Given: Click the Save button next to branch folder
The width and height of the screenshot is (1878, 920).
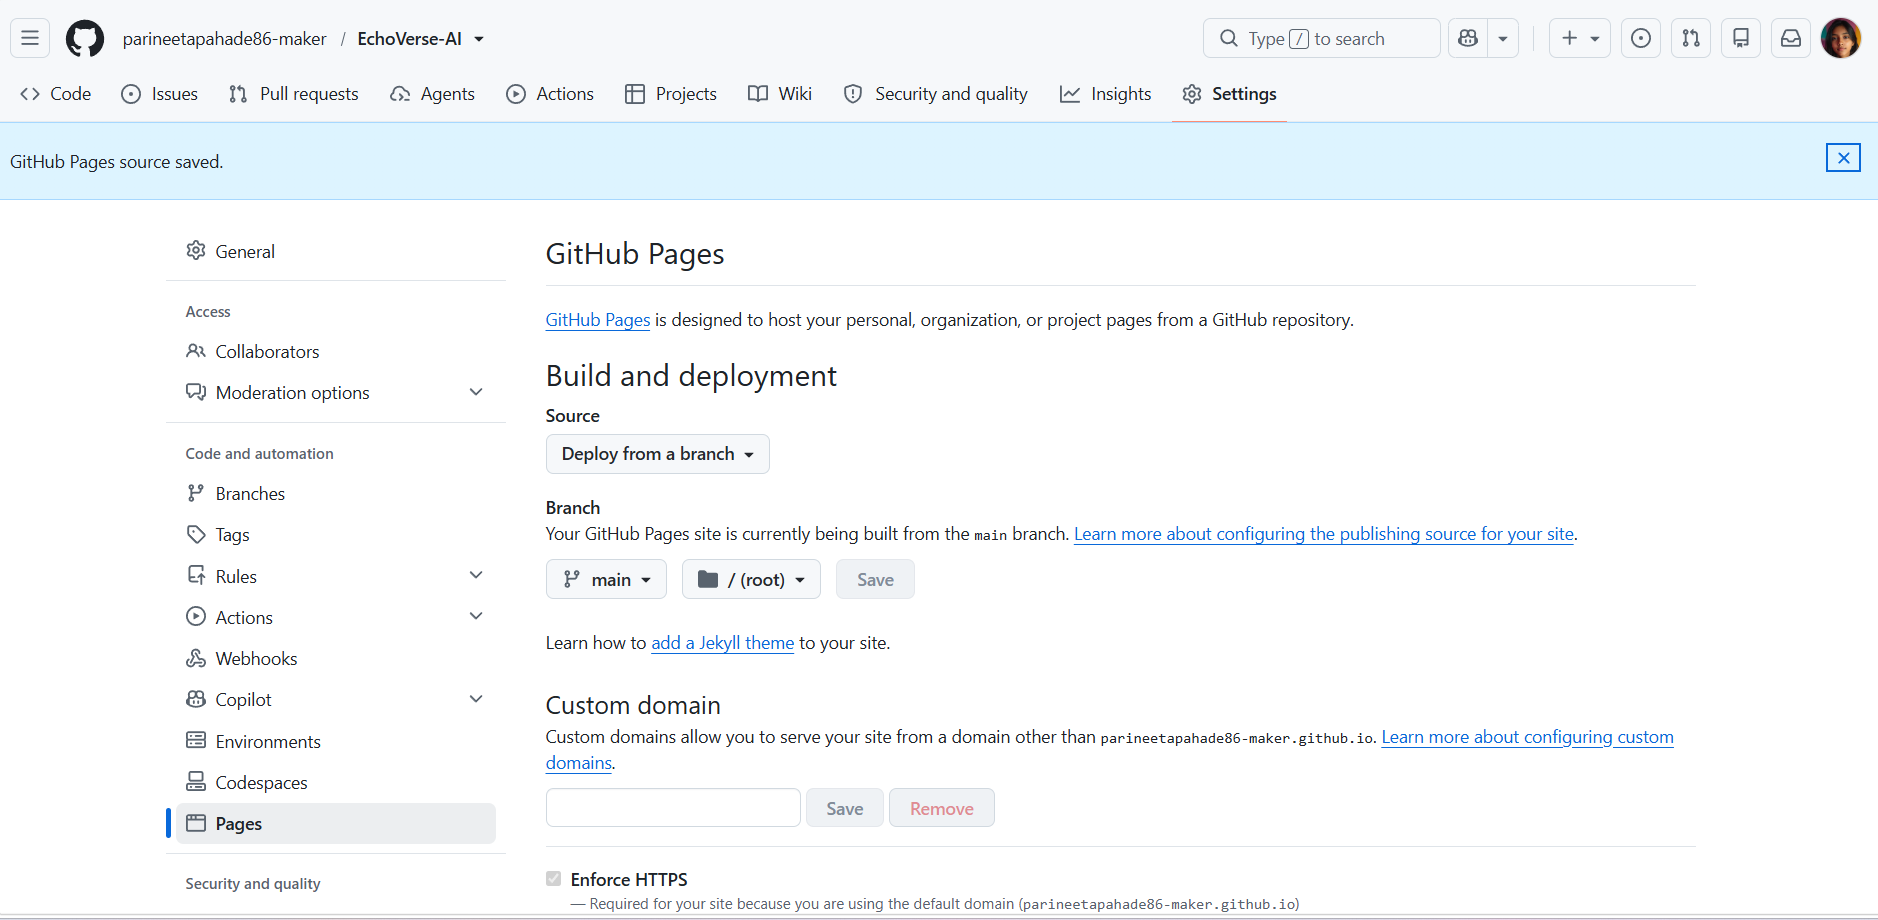Looking at the screenshot, I should coord(875,579).
